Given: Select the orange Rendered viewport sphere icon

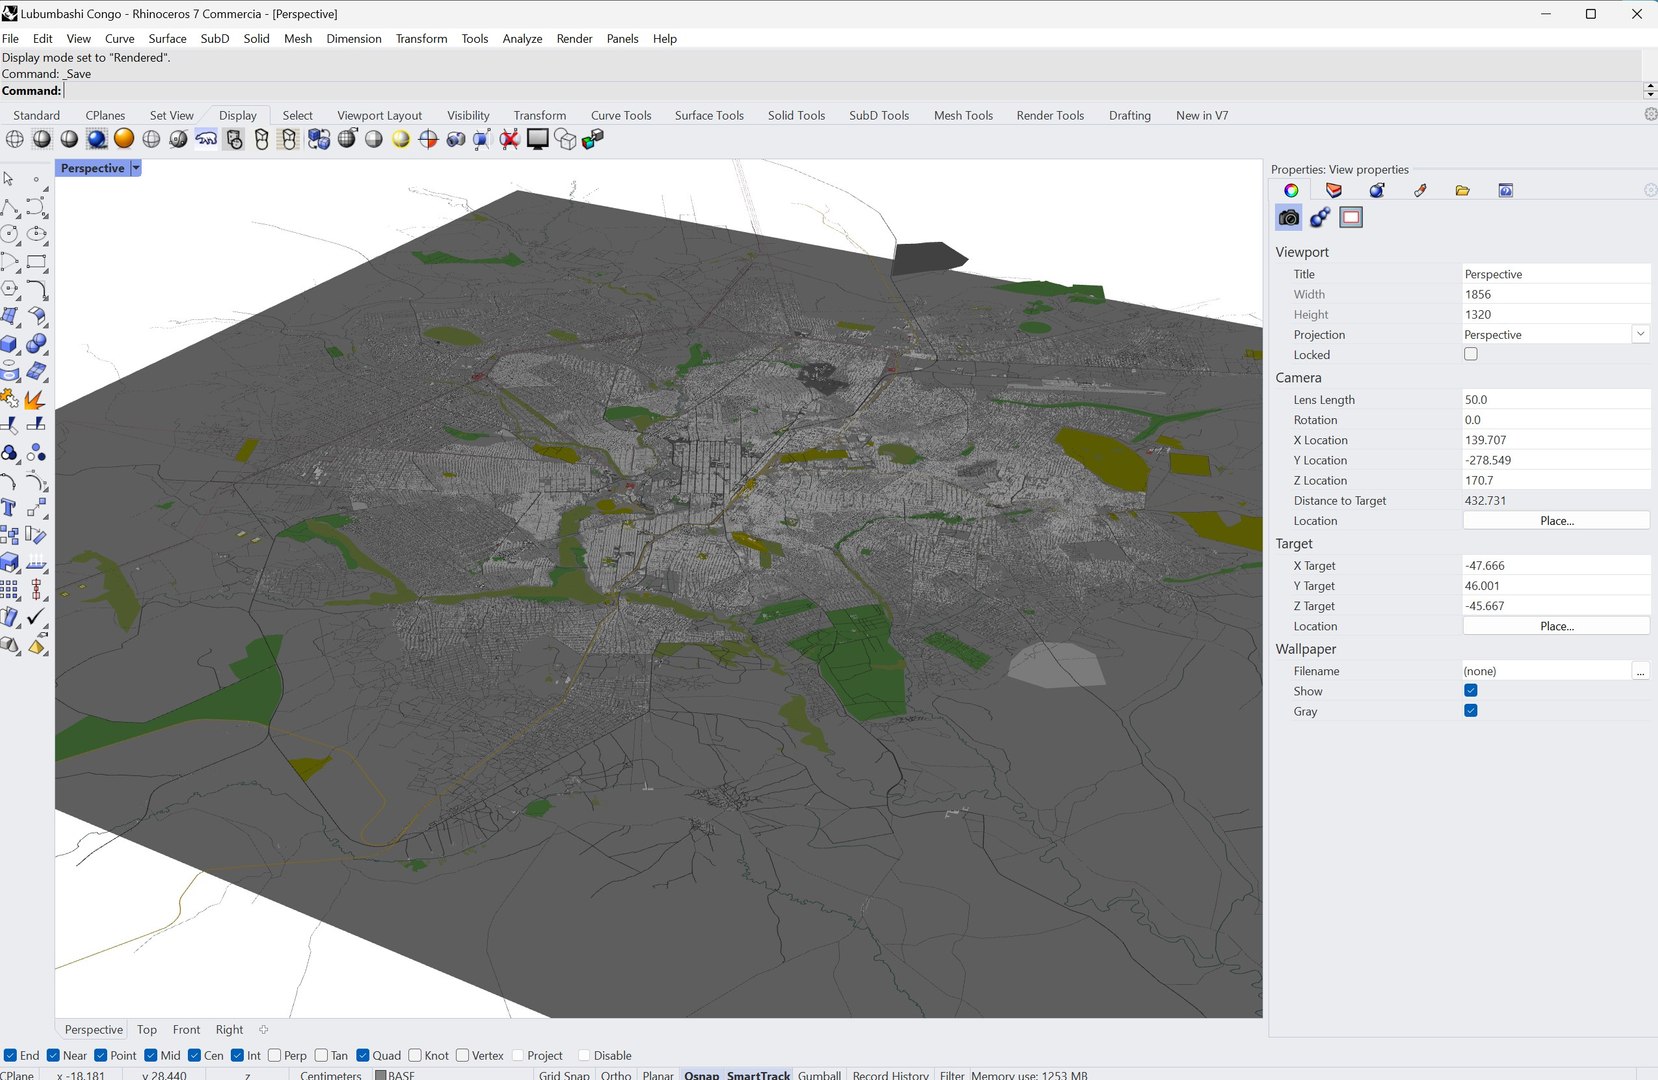Looking at the screenshot, I should coord(124,139).
